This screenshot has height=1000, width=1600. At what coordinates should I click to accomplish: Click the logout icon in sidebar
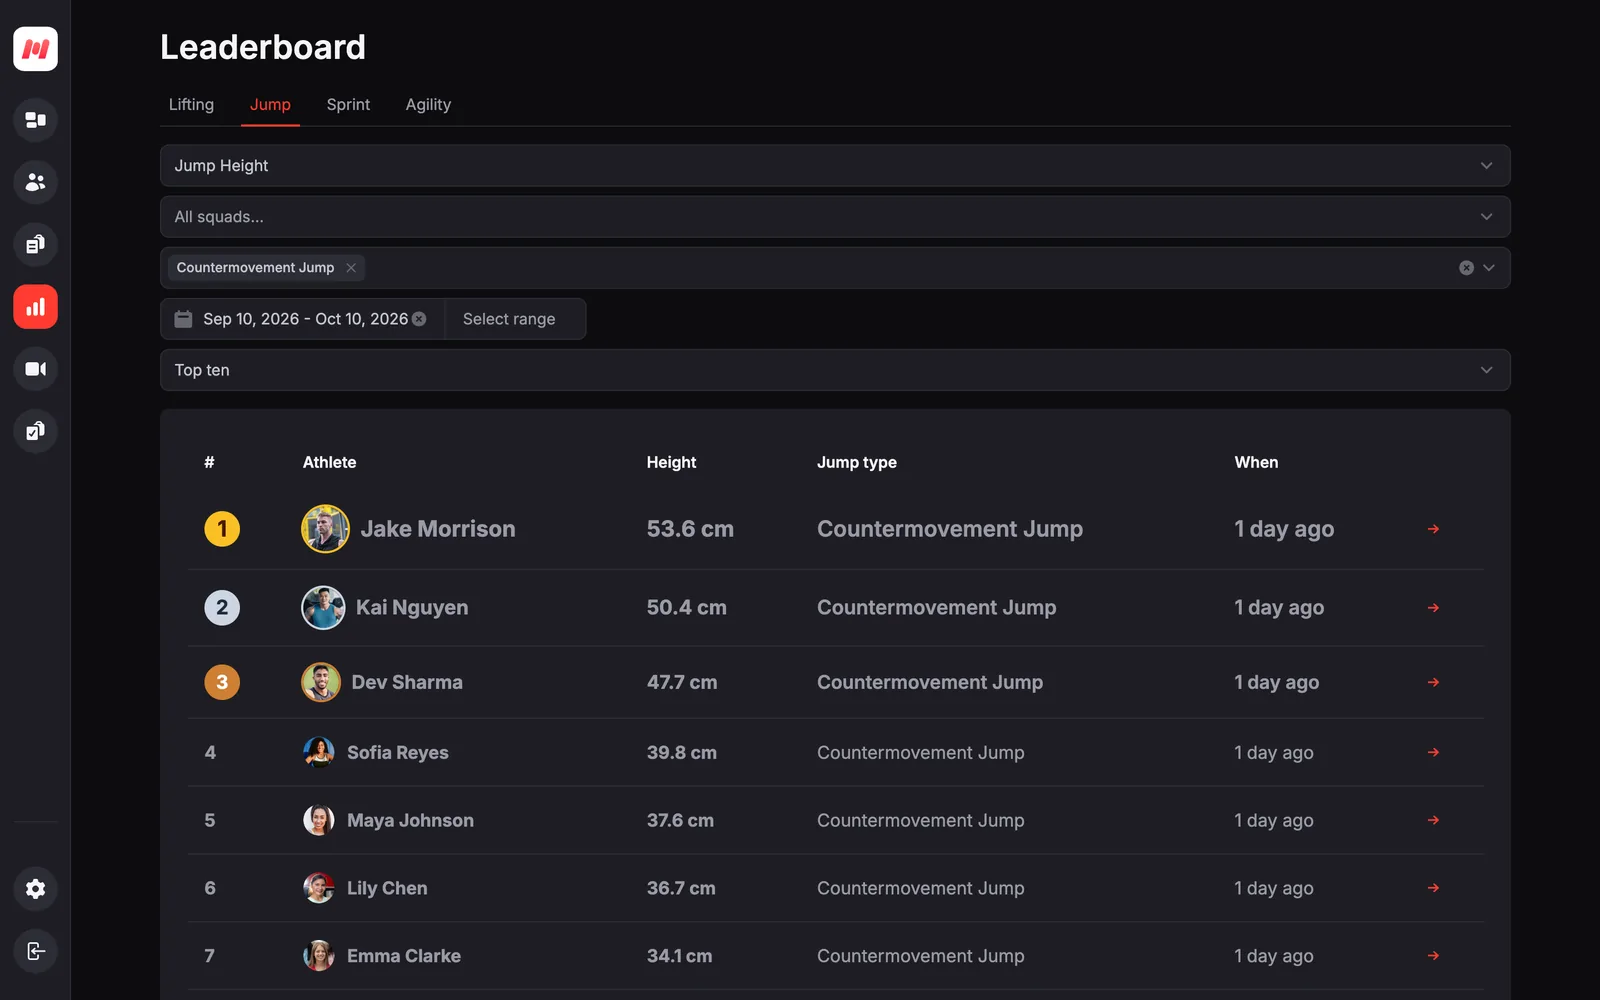(x=35, y=951)
